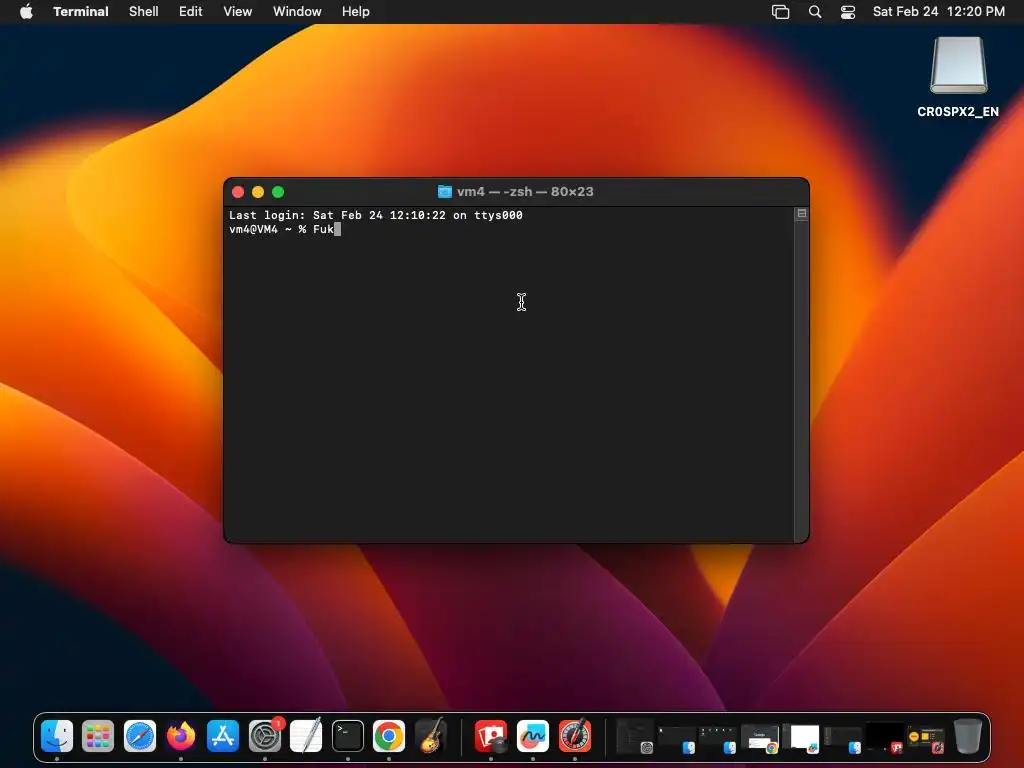Close the Terminal window
Screen dimensions: 1024x768
tap(238, 191)
